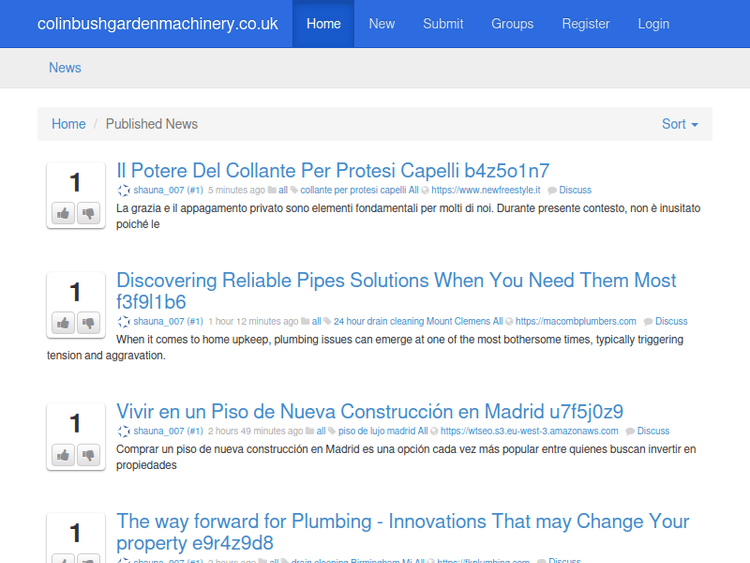This screenshot has width=750, height=563.
Task: Click the collante per protesi capelli tag
Action: (x=353, y=190)
